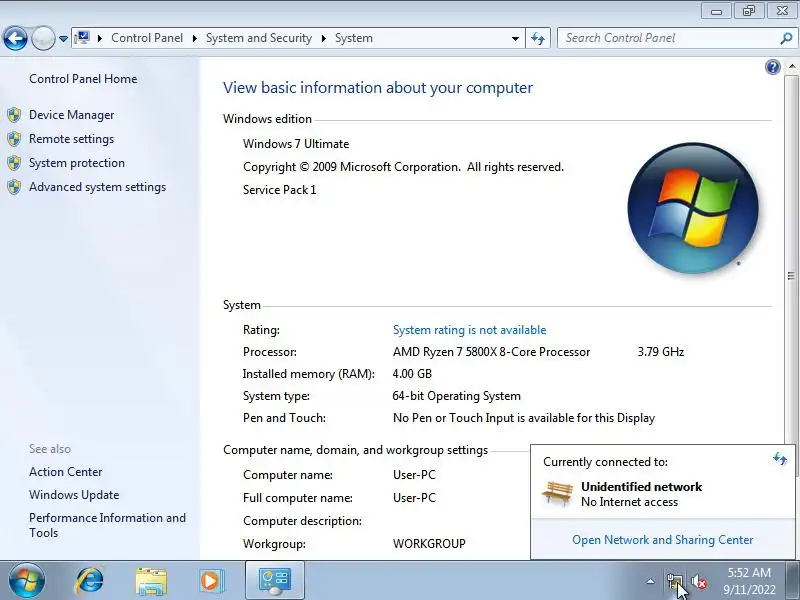800x600 pixels.
Task: Expand the arrow after Control Panel breadcrumb
Action: (x=195, y=38)
